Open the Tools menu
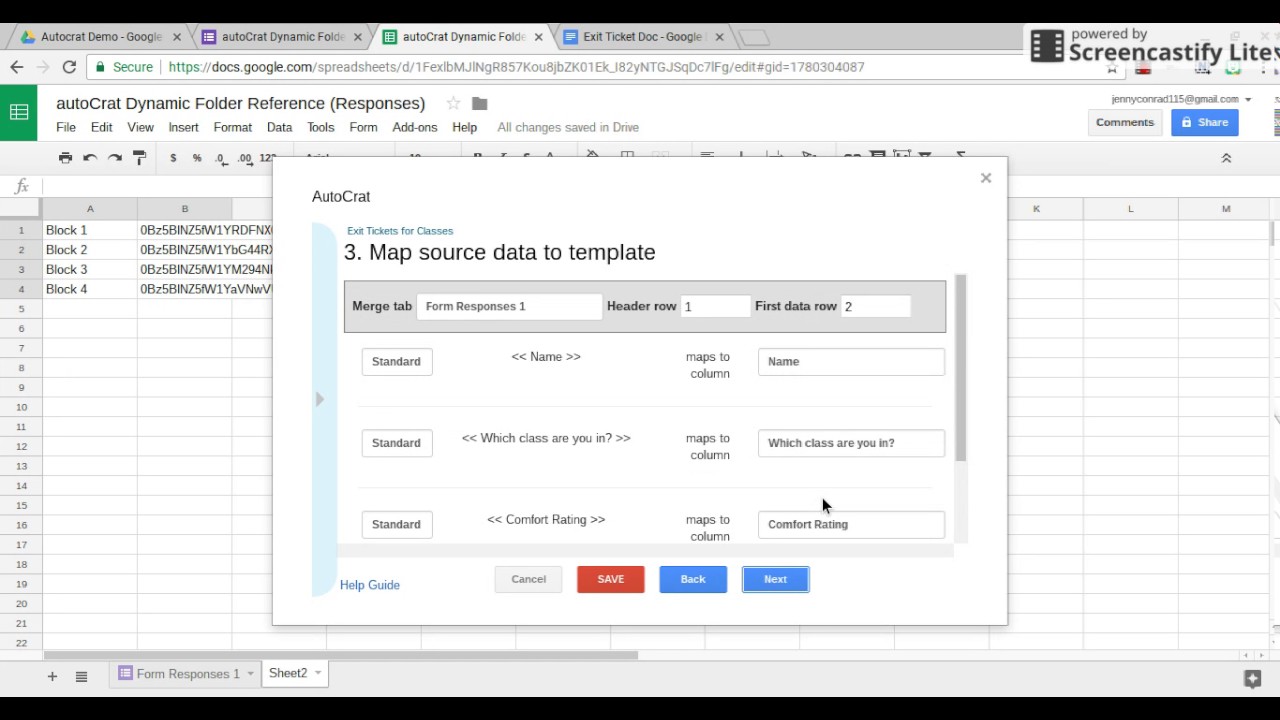Viewport: 1280px width, 720px height. (320, 127)
